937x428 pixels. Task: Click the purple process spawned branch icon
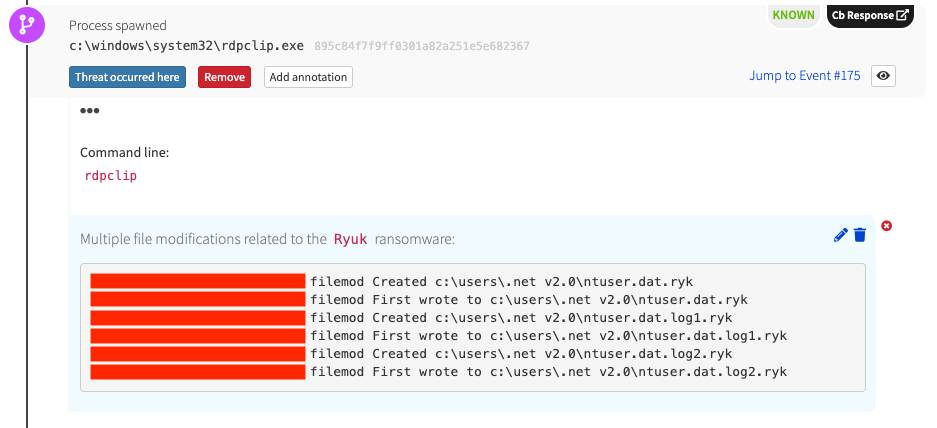[27, 26]
